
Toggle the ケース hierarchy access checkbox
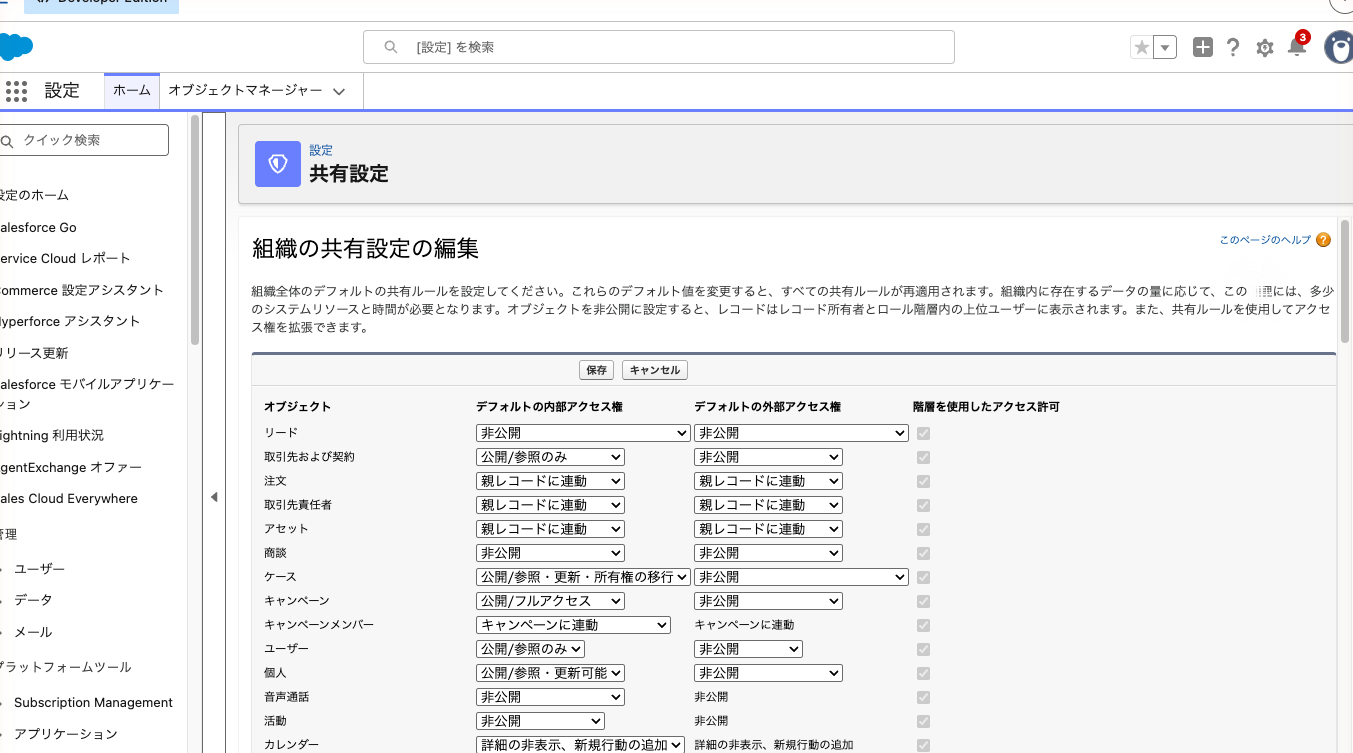point(923,577)
